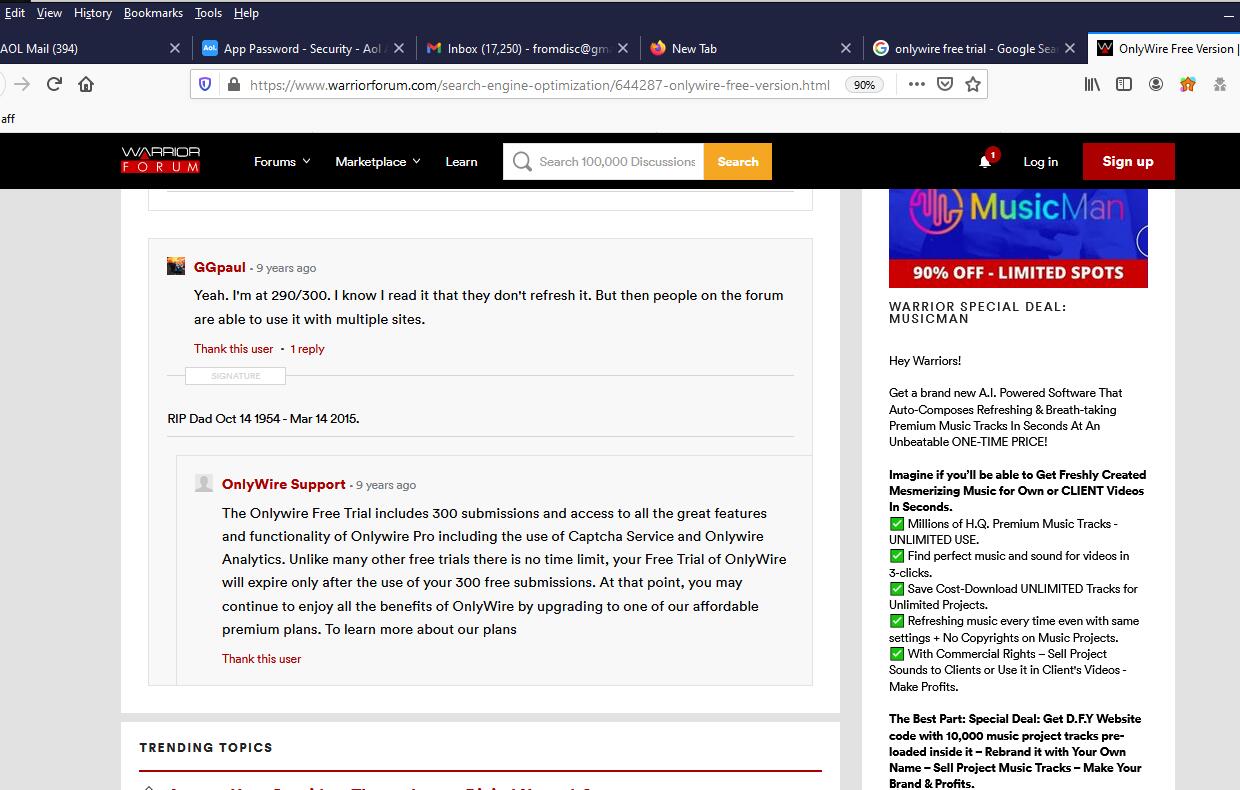The height and width of the screenshot is (790, 1240).
Task: Open Warrior Special Deal: MusicMan heading
Action: click(978, 313)
